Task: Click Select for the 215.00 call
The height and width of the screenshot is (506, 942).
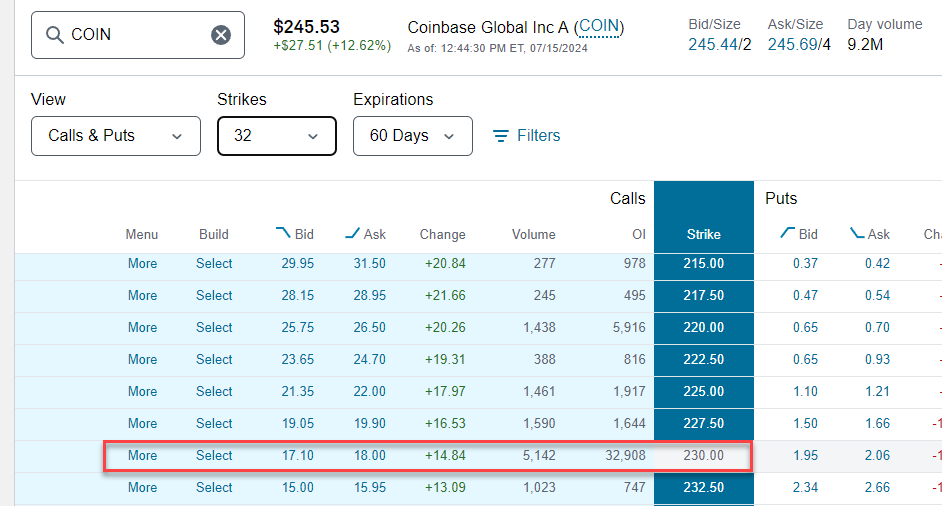Action: click(214, 263)
